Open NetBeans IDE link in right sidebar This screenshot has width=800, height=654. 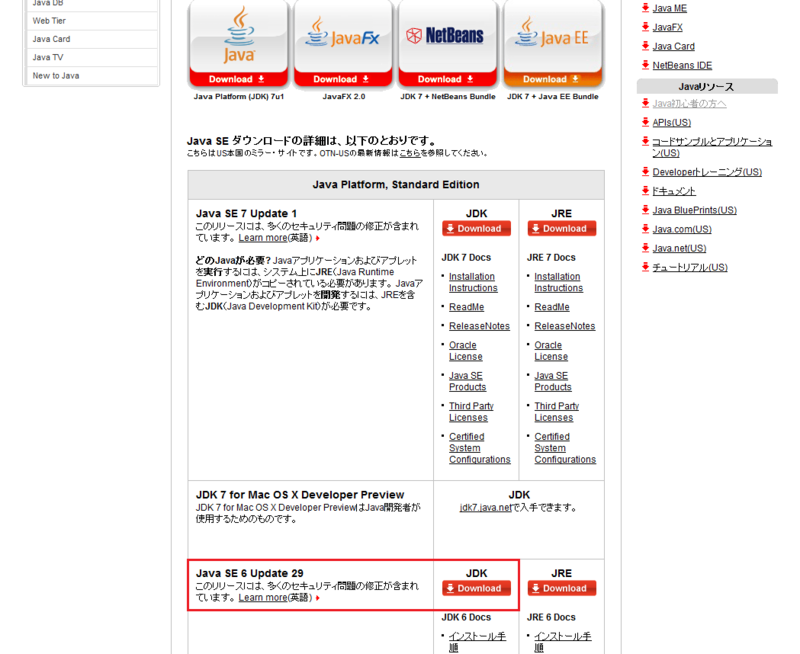pos(682,65)
